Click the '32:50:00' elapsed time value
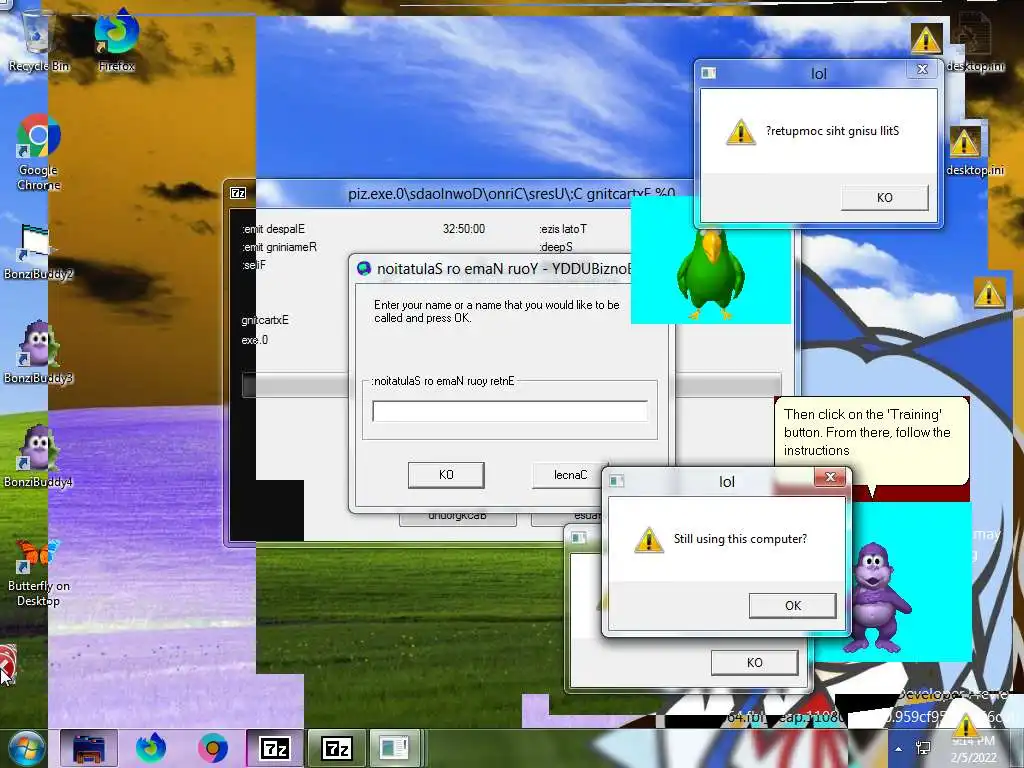Image resolution: width=1024 pixels, height=768 pixels. (464, 229)
